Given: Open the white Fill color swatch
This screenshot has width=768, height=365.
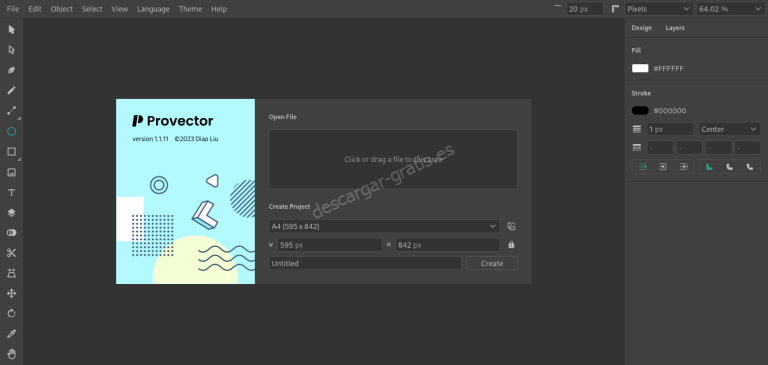Looking at the screenshot, I should 640,69.
